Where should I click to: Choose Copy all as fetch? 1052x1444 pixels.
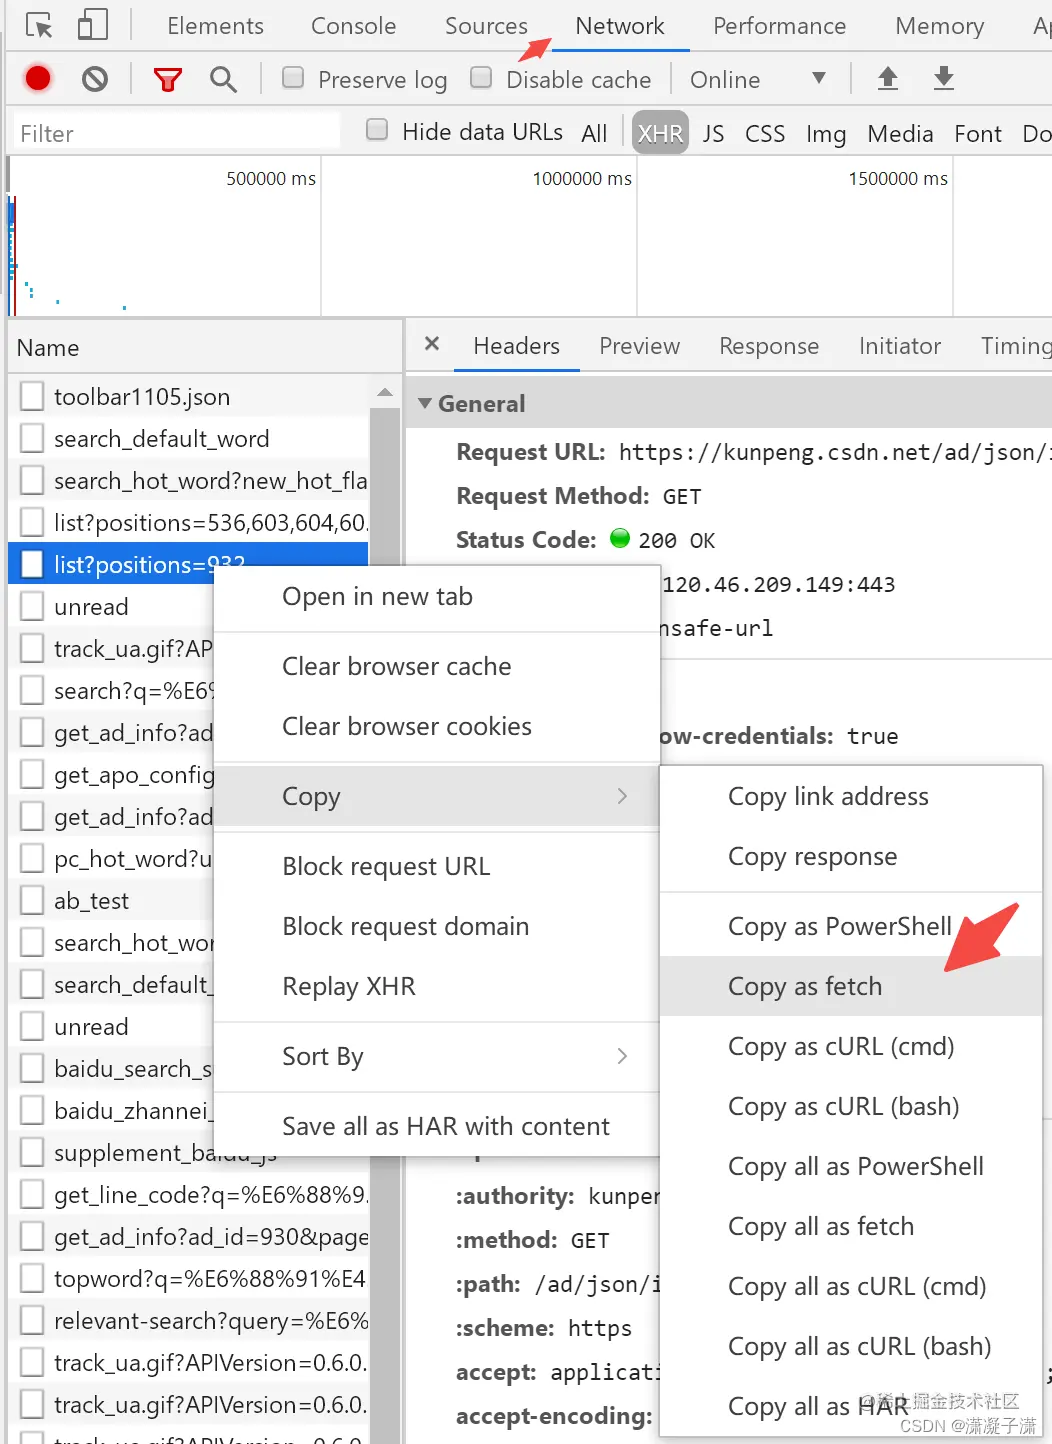coord(851,1226)
